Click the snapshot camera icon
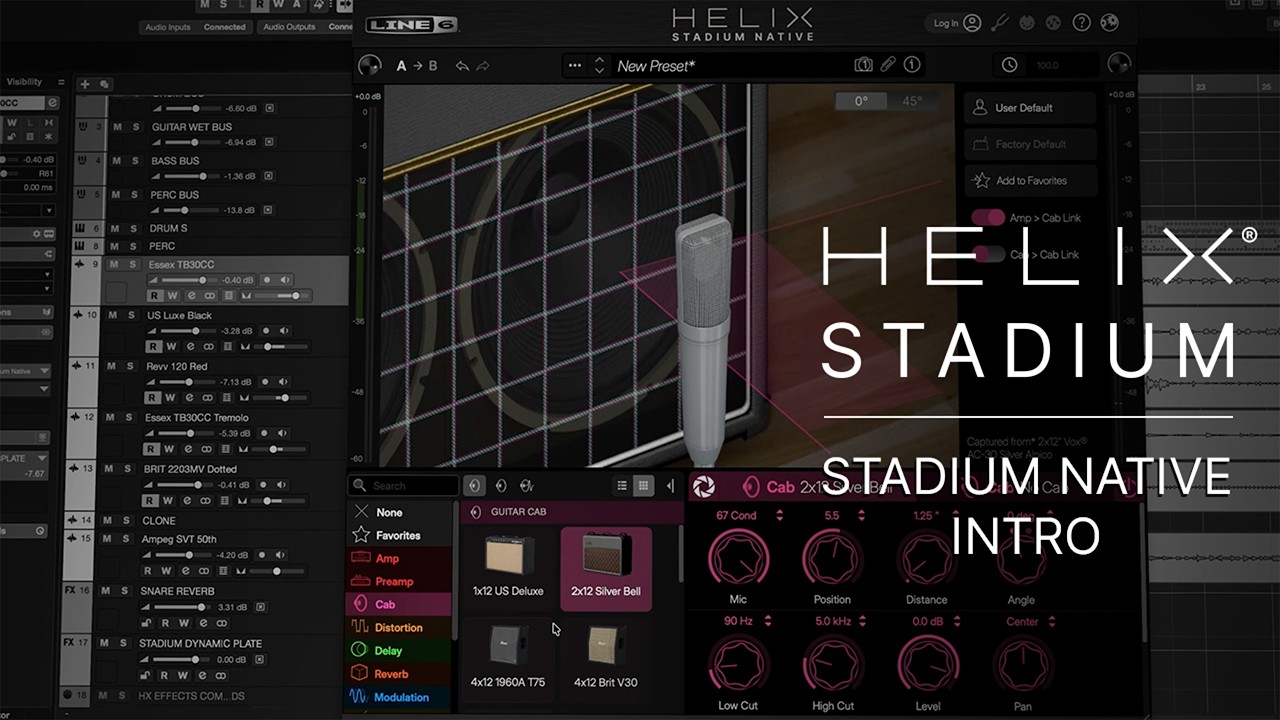Viewport: 1280px width, 720px height. click(863, 65)
